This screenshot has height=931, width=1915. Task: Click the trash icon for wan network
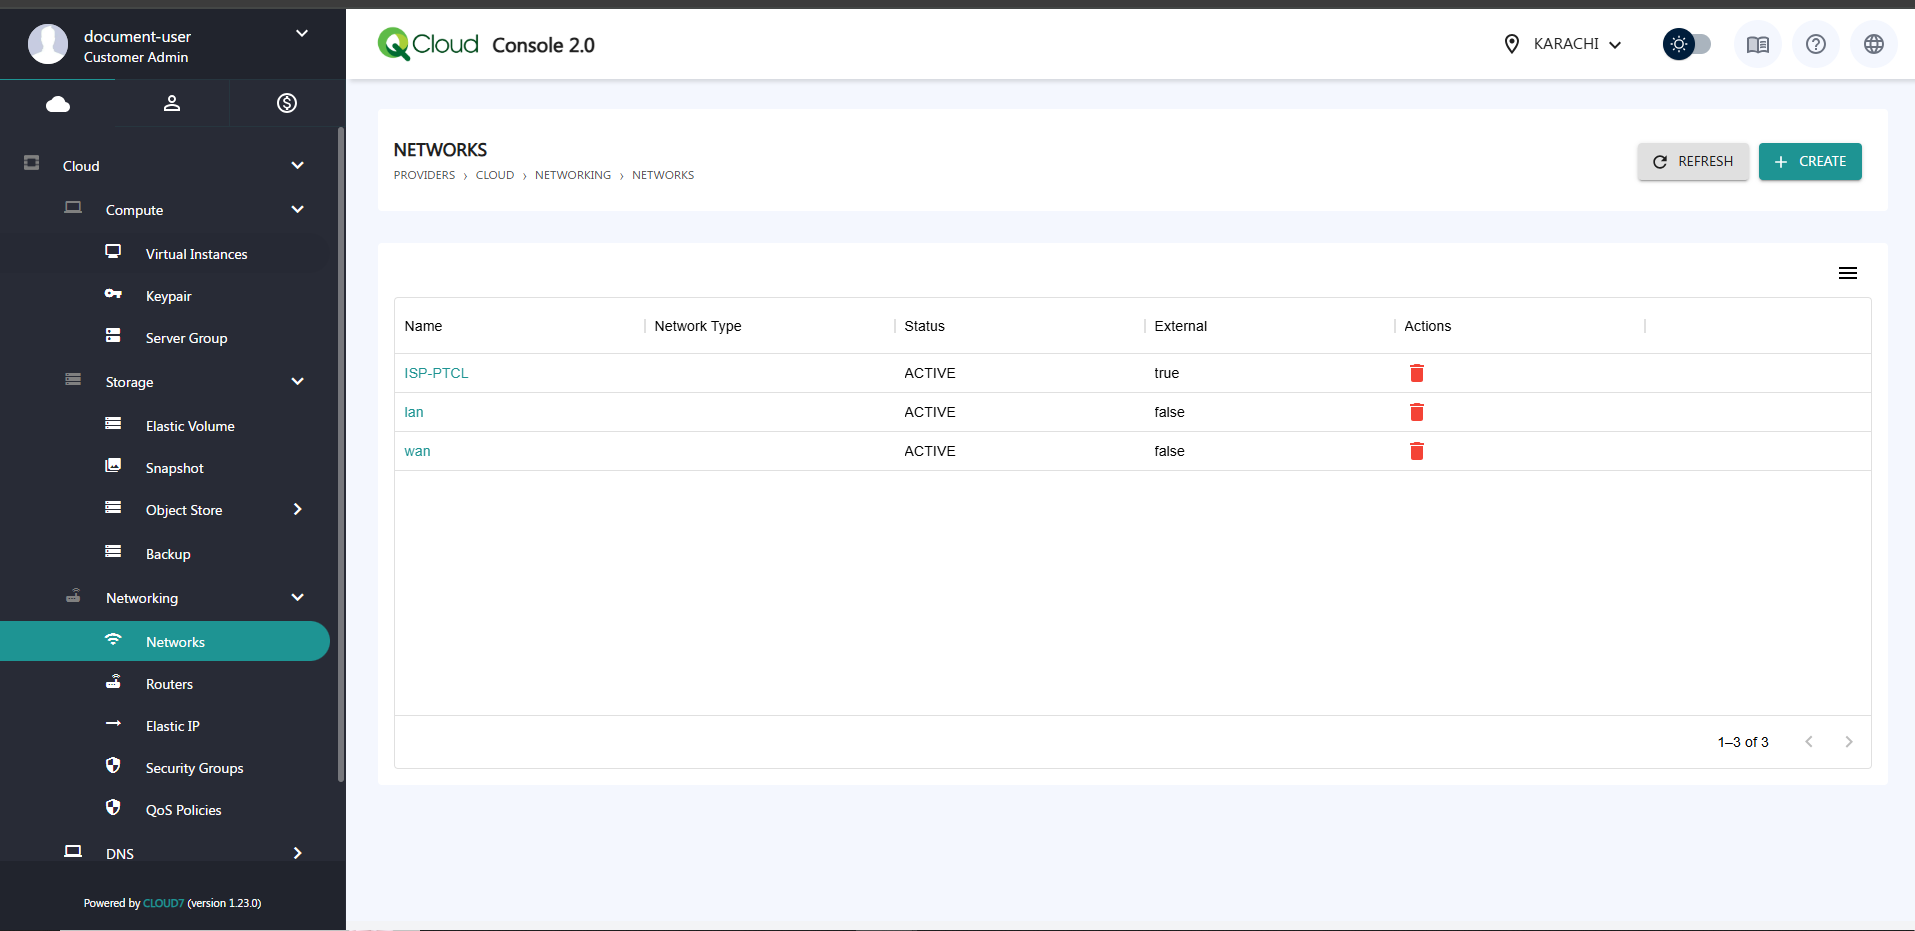[x=1416, y=451]
